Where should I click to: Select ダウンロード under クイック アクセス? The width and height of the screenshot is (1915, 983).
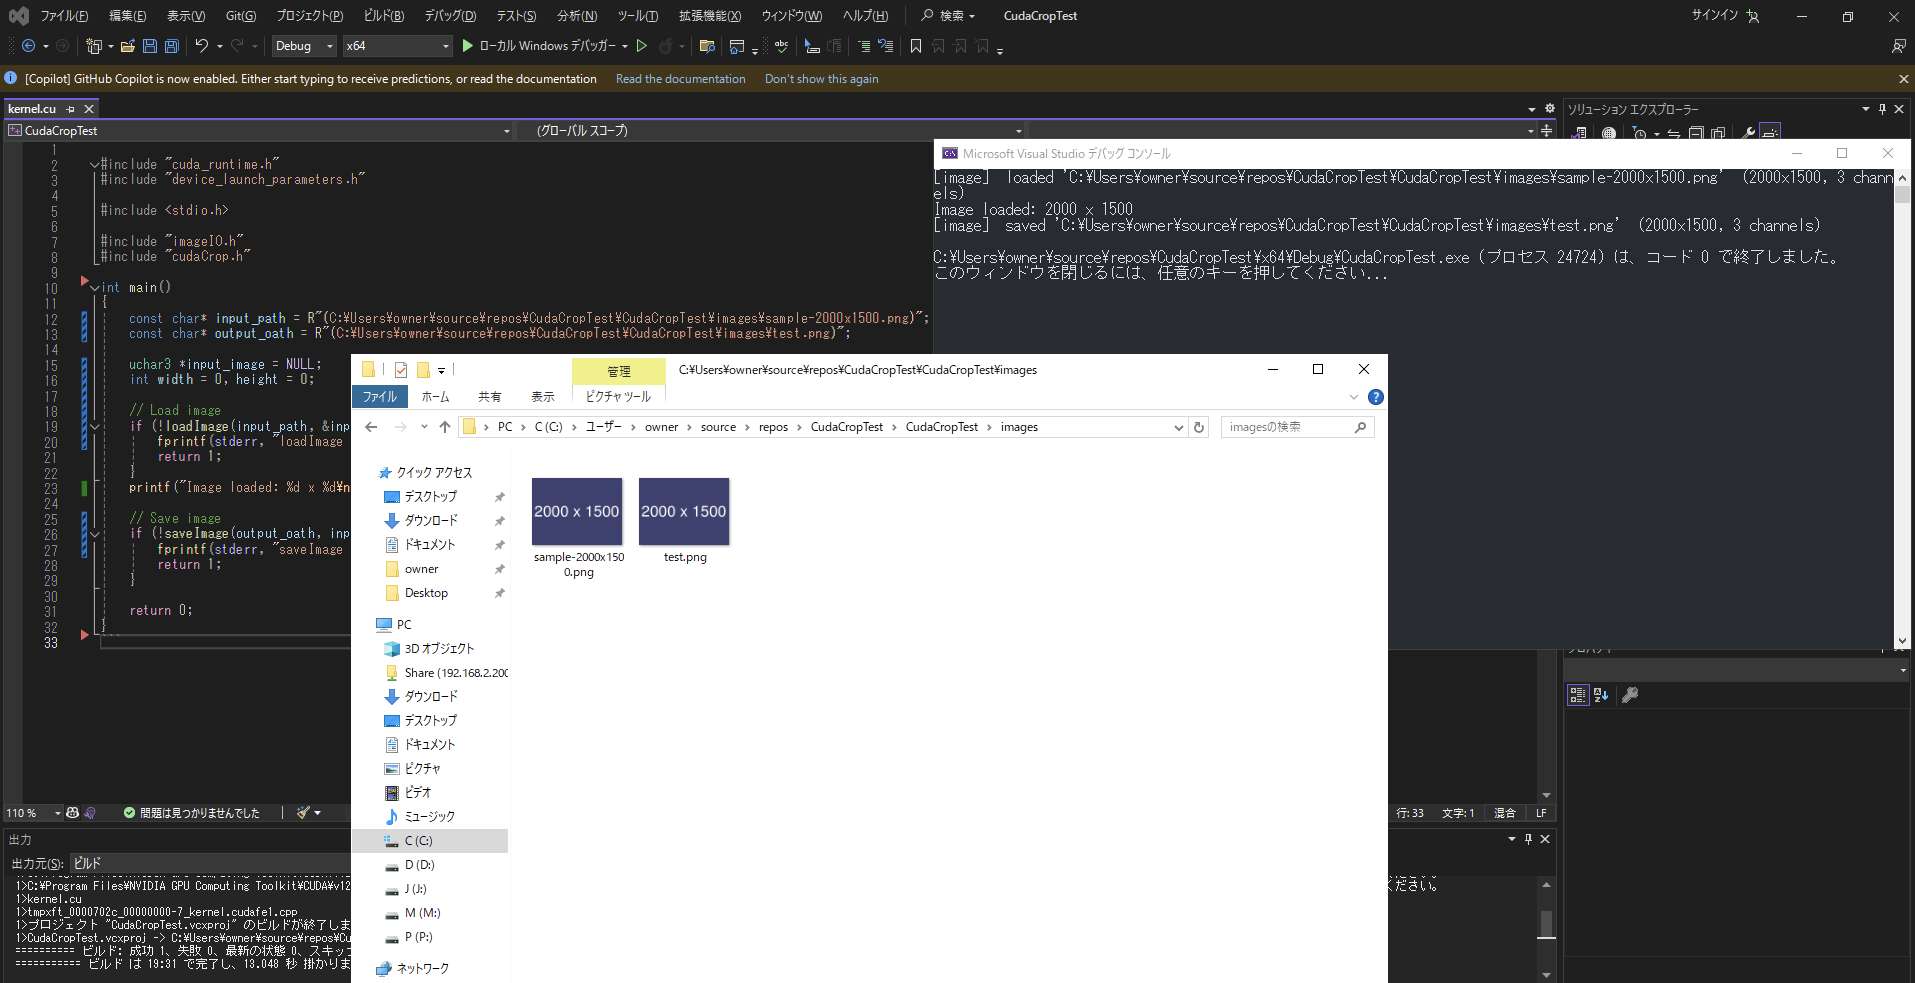[x=431, y=521]
